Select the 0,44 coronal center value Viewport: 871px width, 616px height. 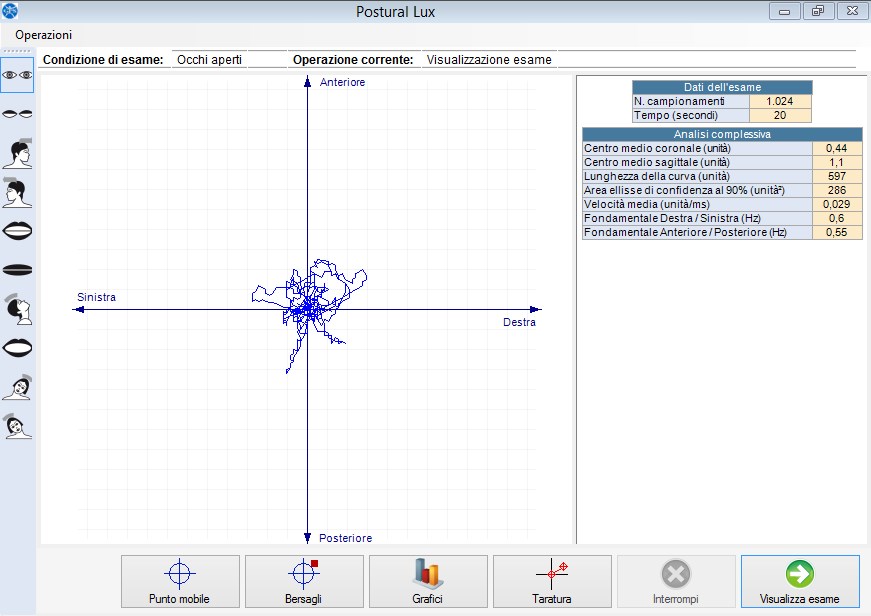[x=837, y=148]
